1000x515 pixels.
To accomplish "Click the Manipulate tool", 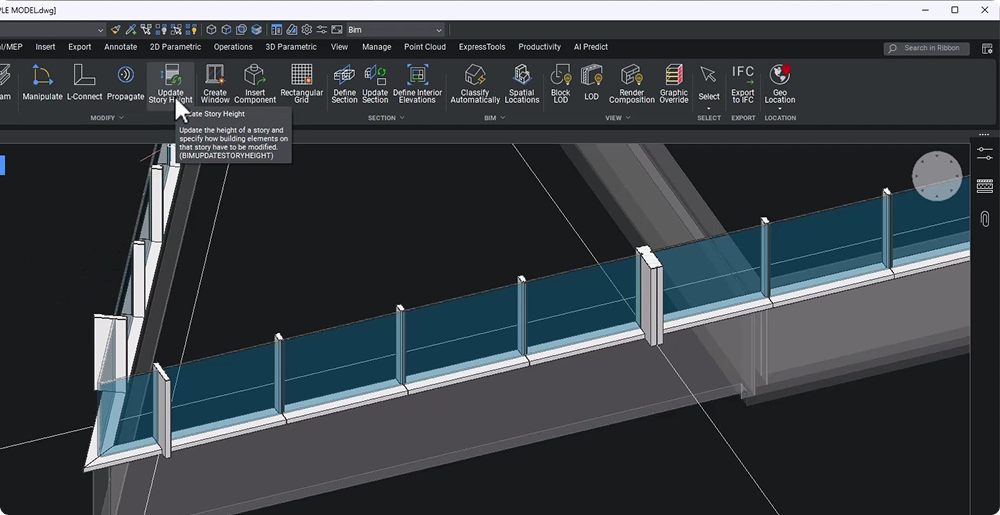I will (42, 82).
